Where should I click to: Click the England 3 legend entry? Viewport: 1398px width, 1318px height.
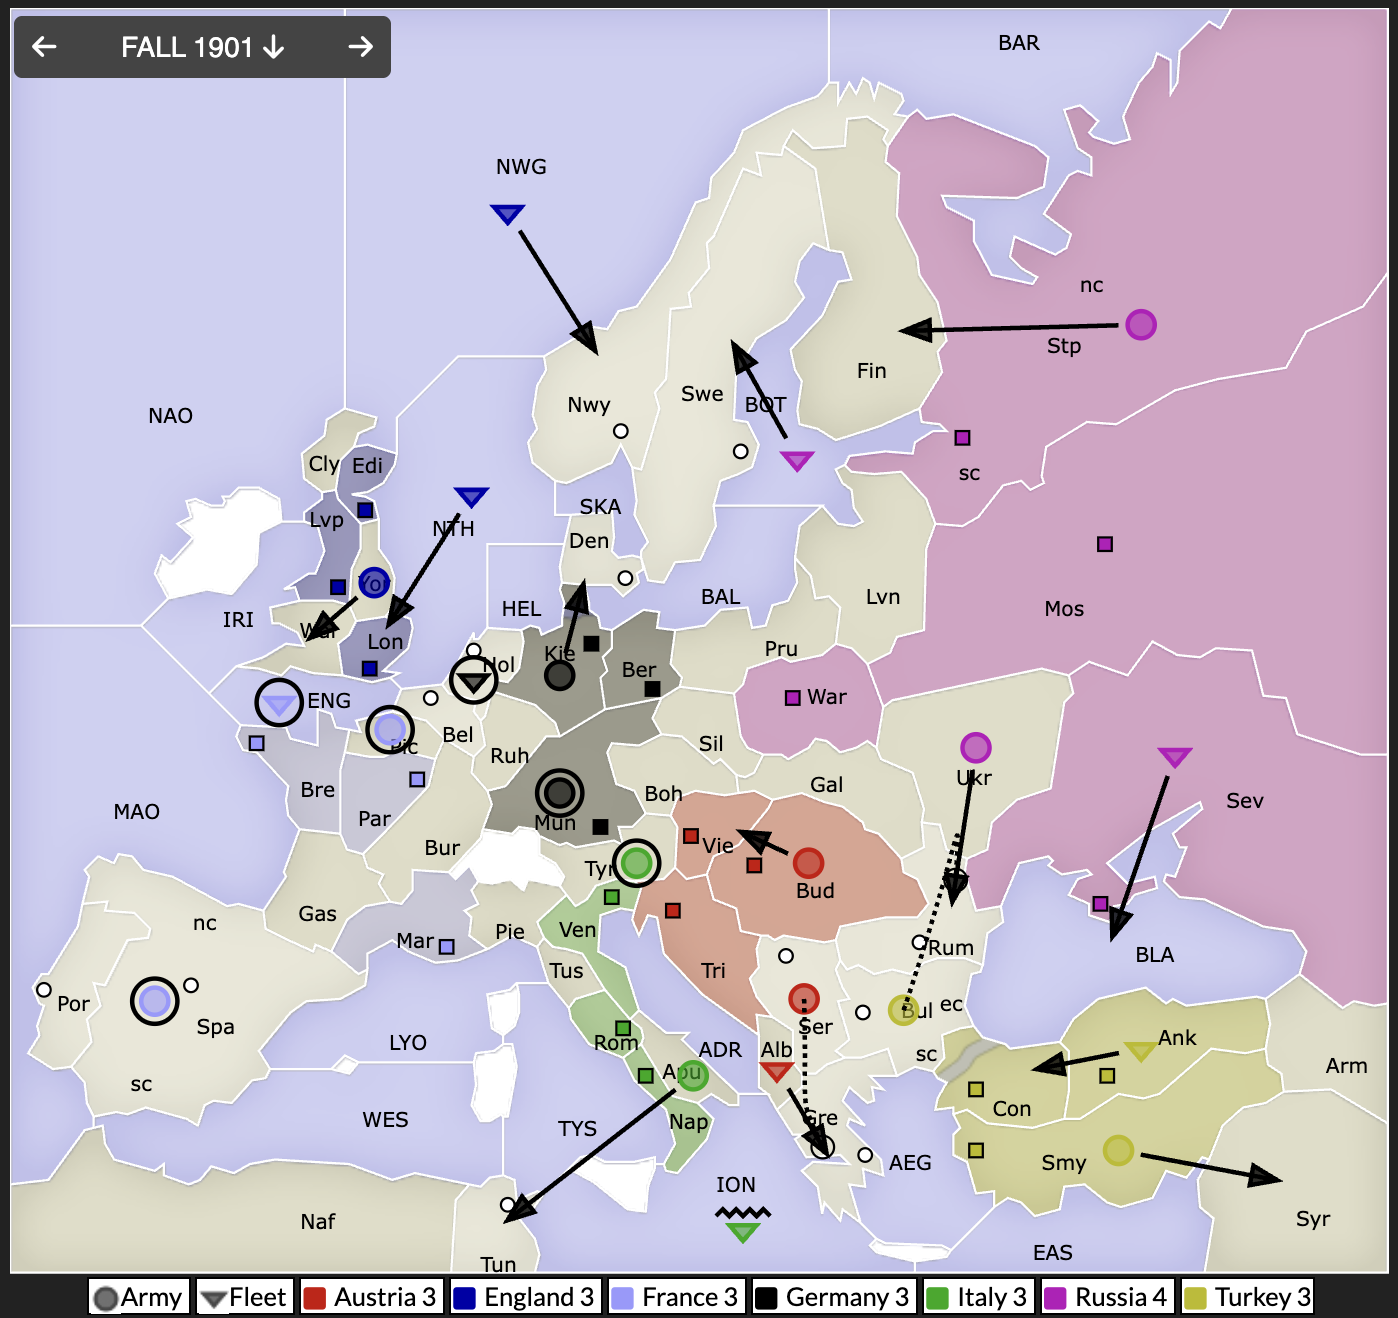pos(525,1297)
